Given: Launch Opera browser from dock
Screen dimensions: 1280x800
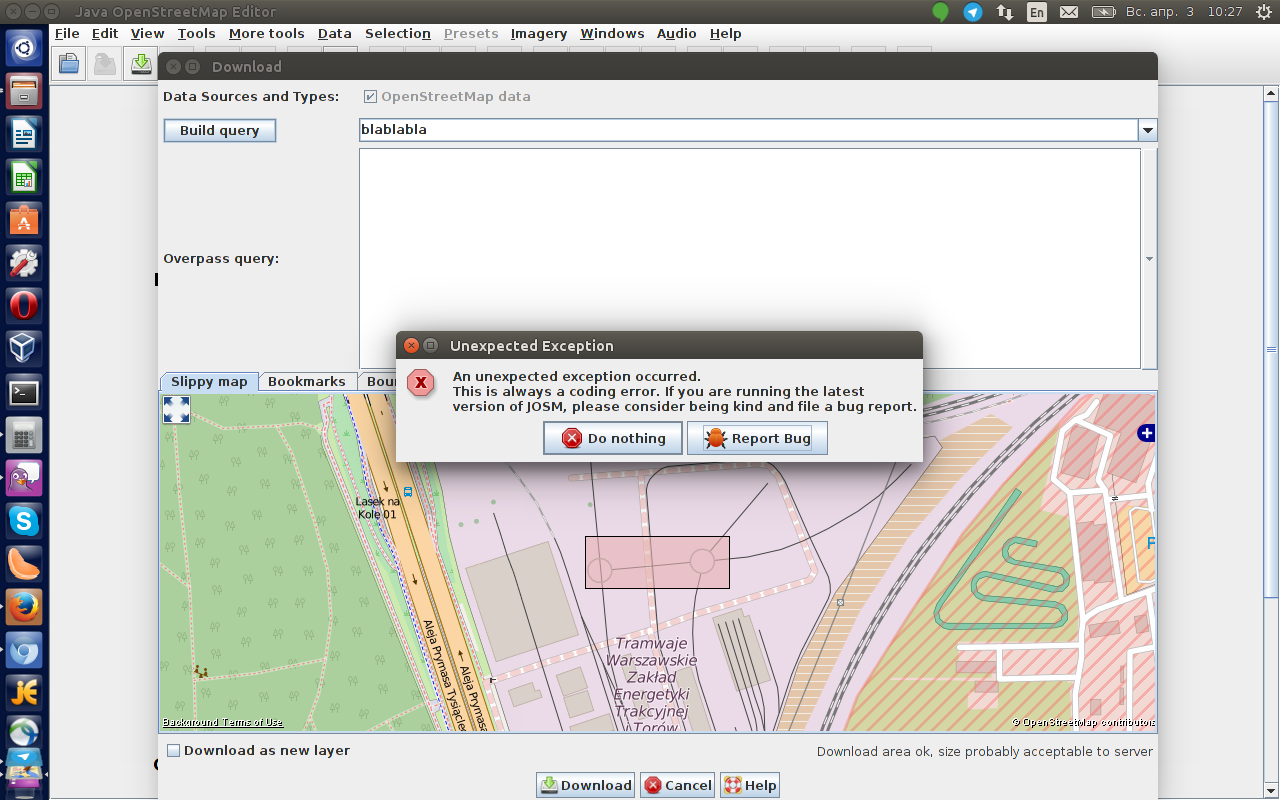Looking at the screenshot, I should click(x=24, y=305).
